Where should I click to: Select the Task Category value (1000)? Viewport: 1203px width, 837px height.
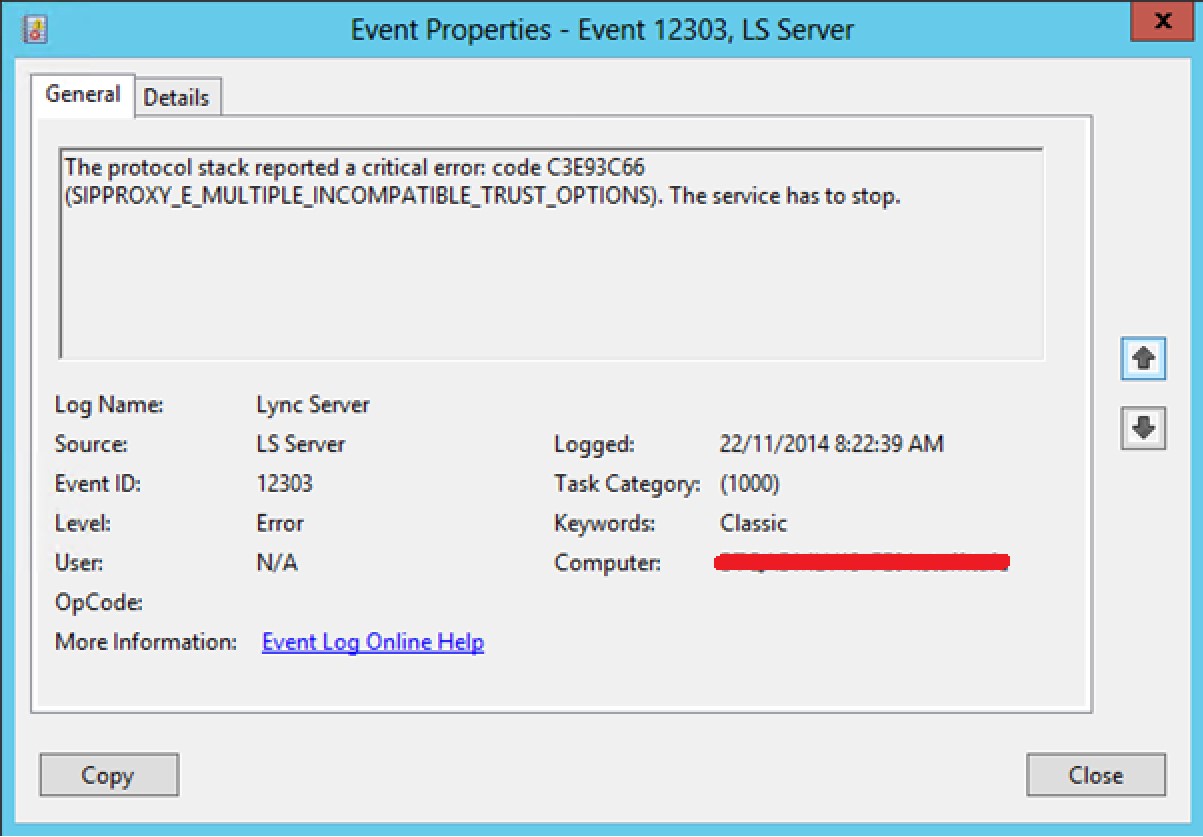749,484
